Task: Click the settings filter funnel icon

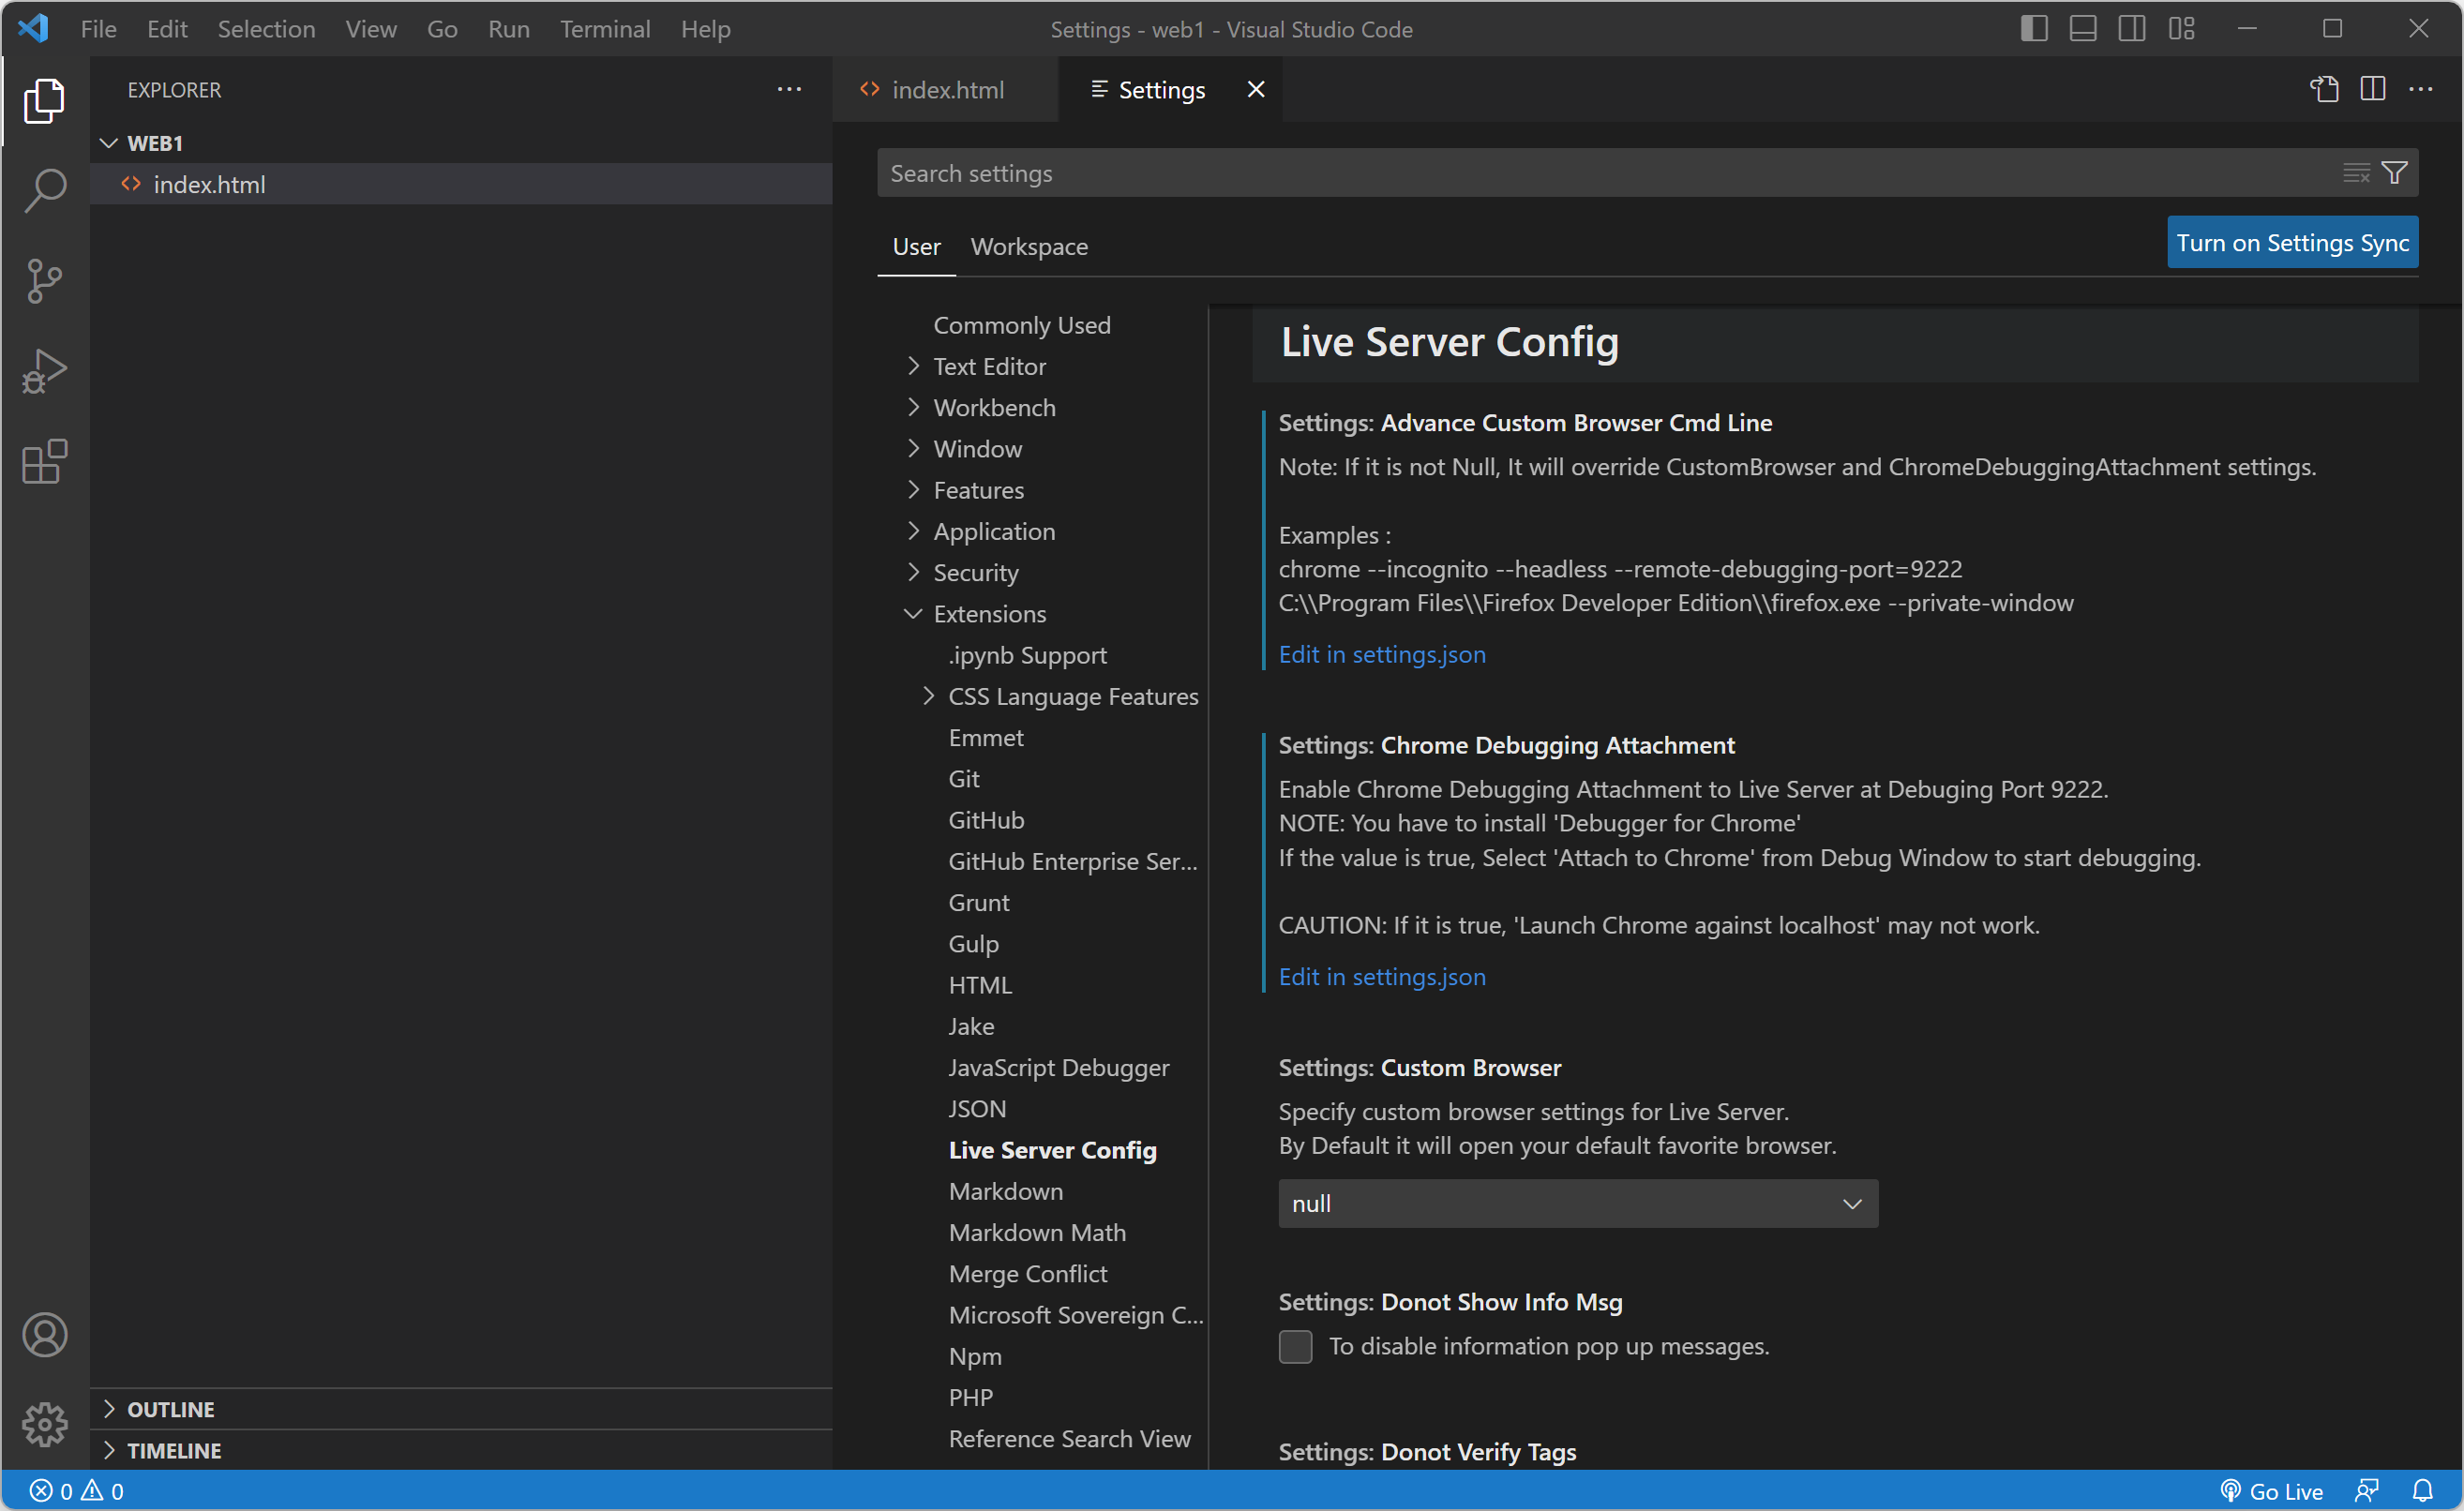Action: pos(2394,173)
